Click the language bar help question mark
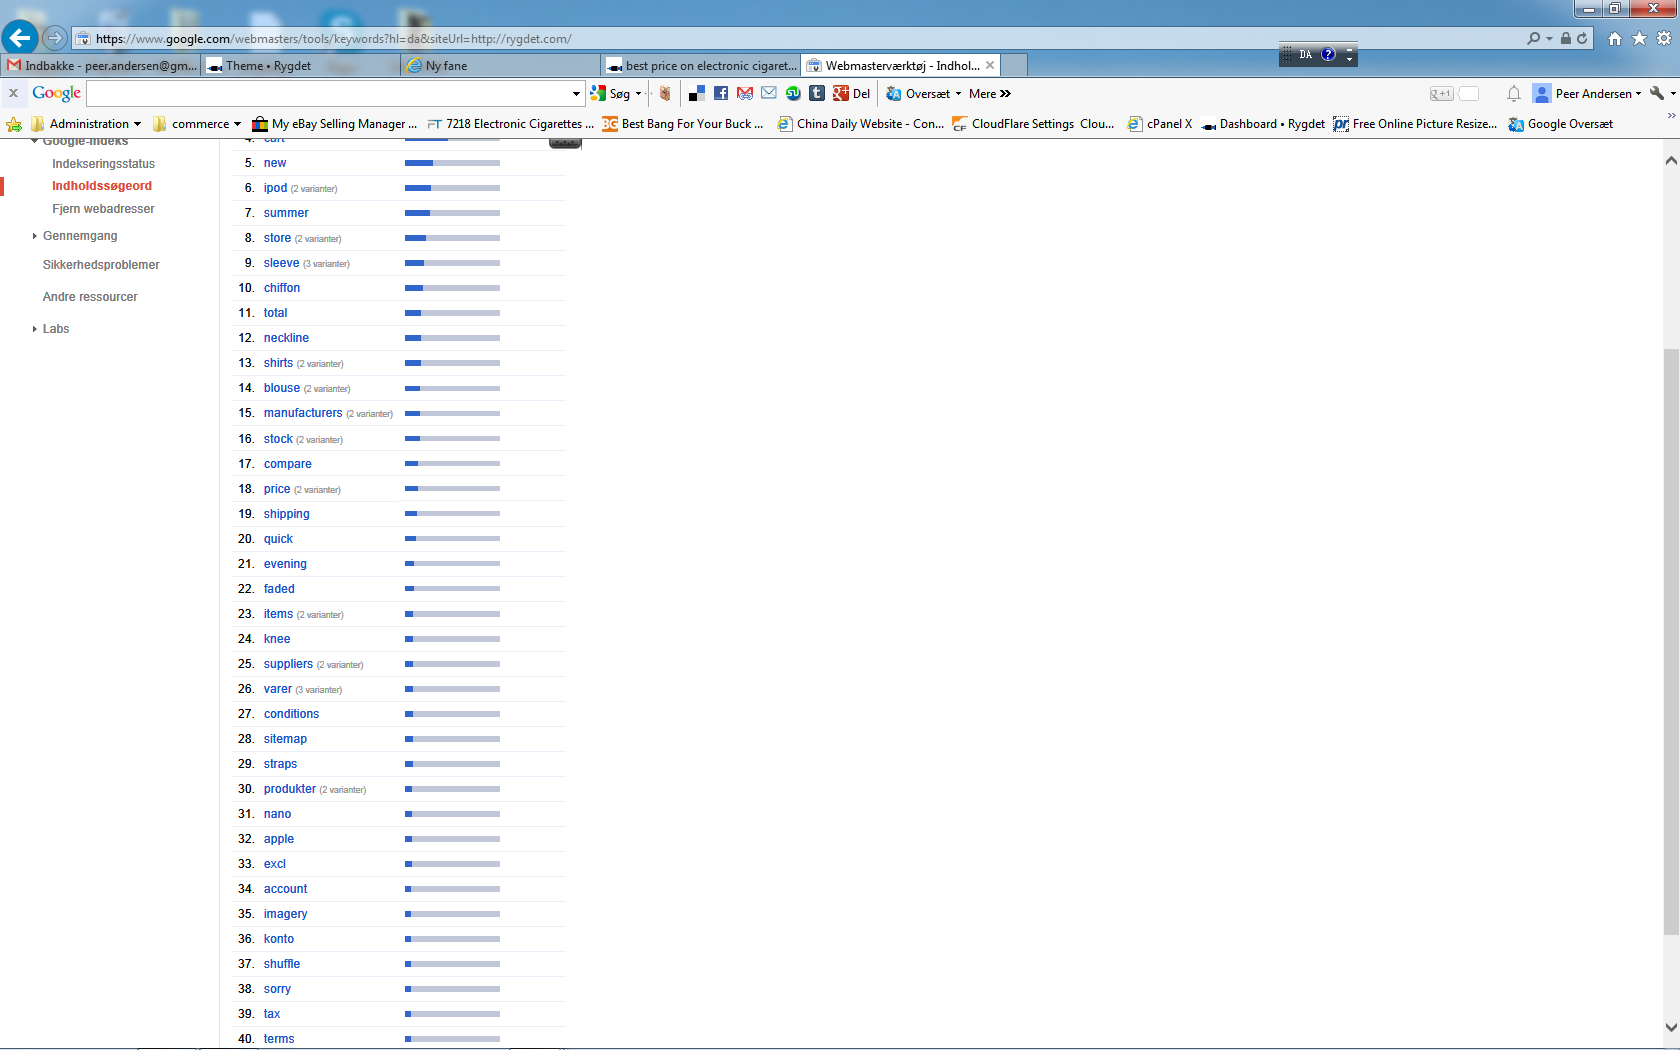Screen dimensions: 1680x1050 point(1328,54)
